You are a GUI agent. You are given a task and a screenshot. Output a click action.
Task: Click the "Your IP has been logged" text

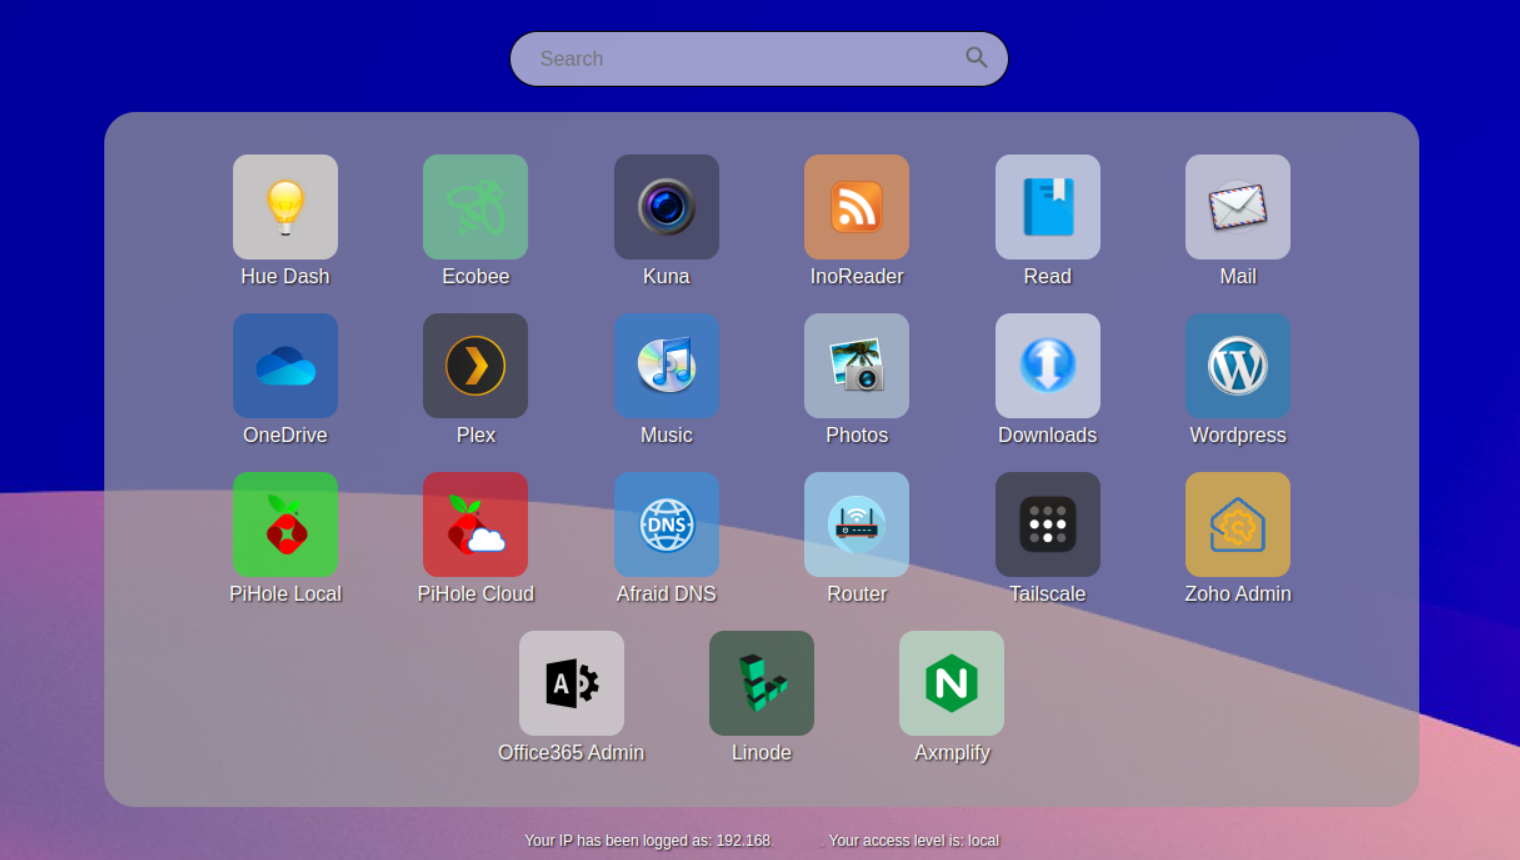click(x=648, y=841)
